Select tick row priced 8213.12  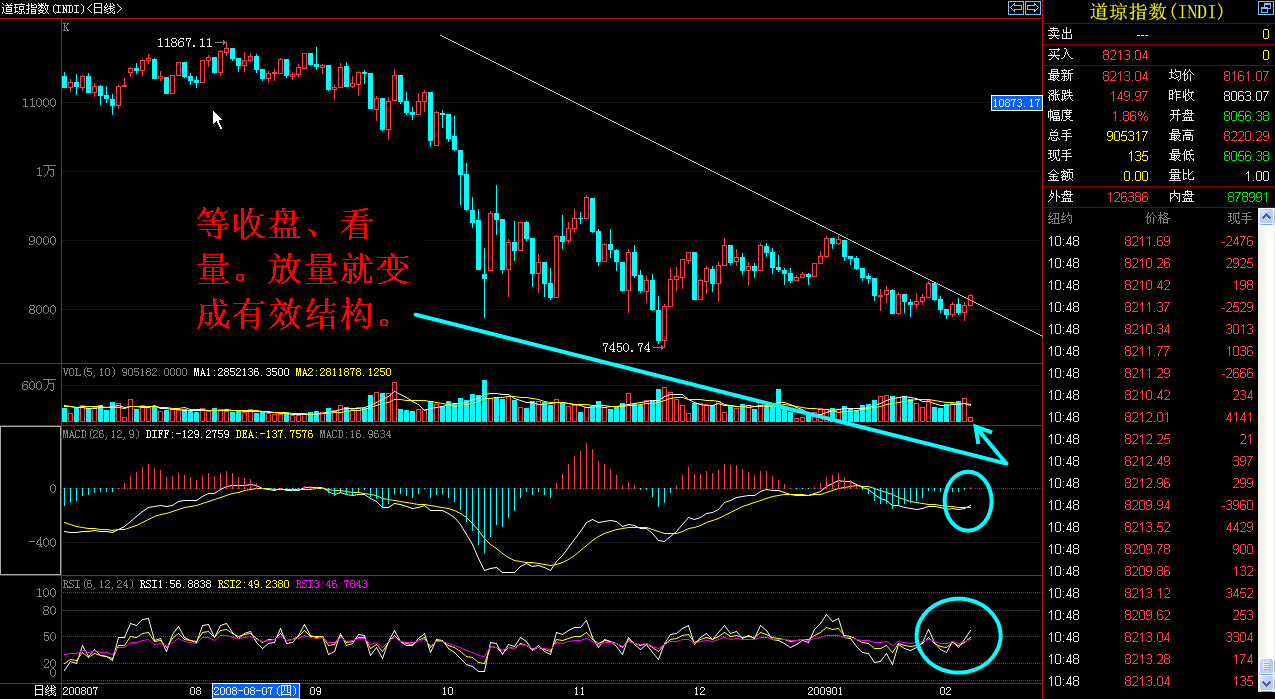1151,593
